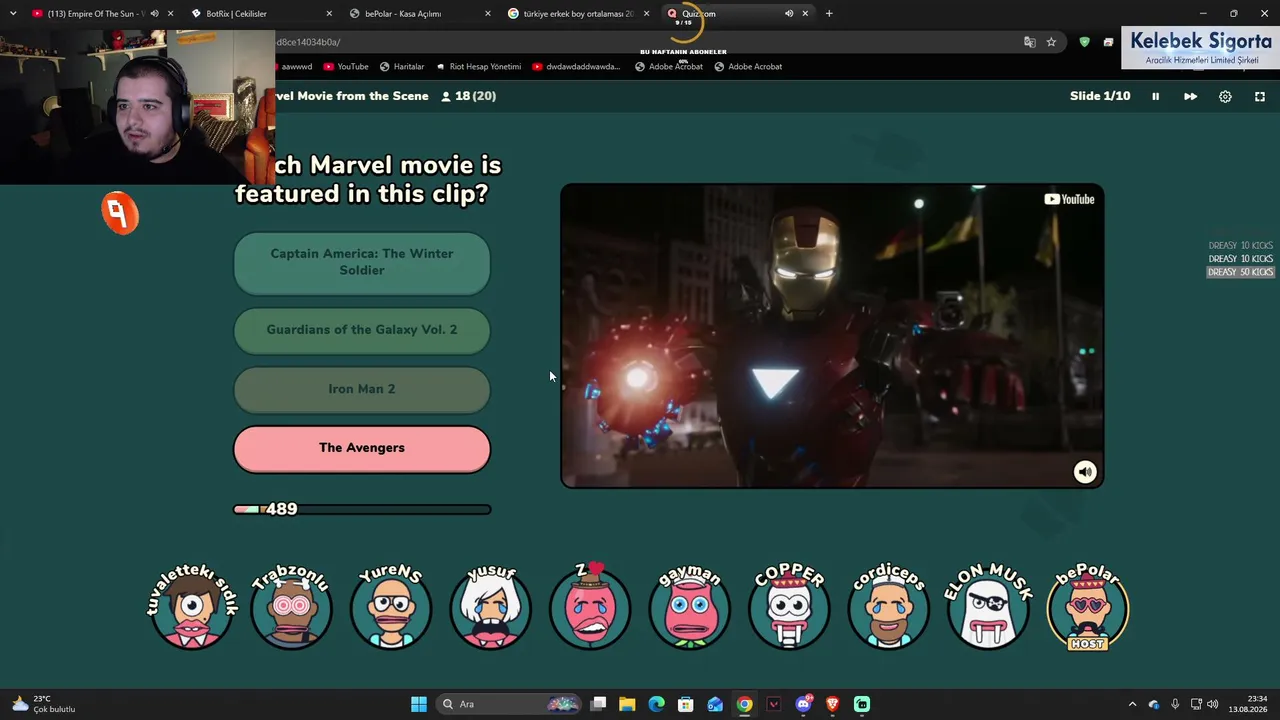Viewport: 1280px width, 720px height.
Task: Open the YouTube logo on the clip
Action: (x=1069, y=199)
